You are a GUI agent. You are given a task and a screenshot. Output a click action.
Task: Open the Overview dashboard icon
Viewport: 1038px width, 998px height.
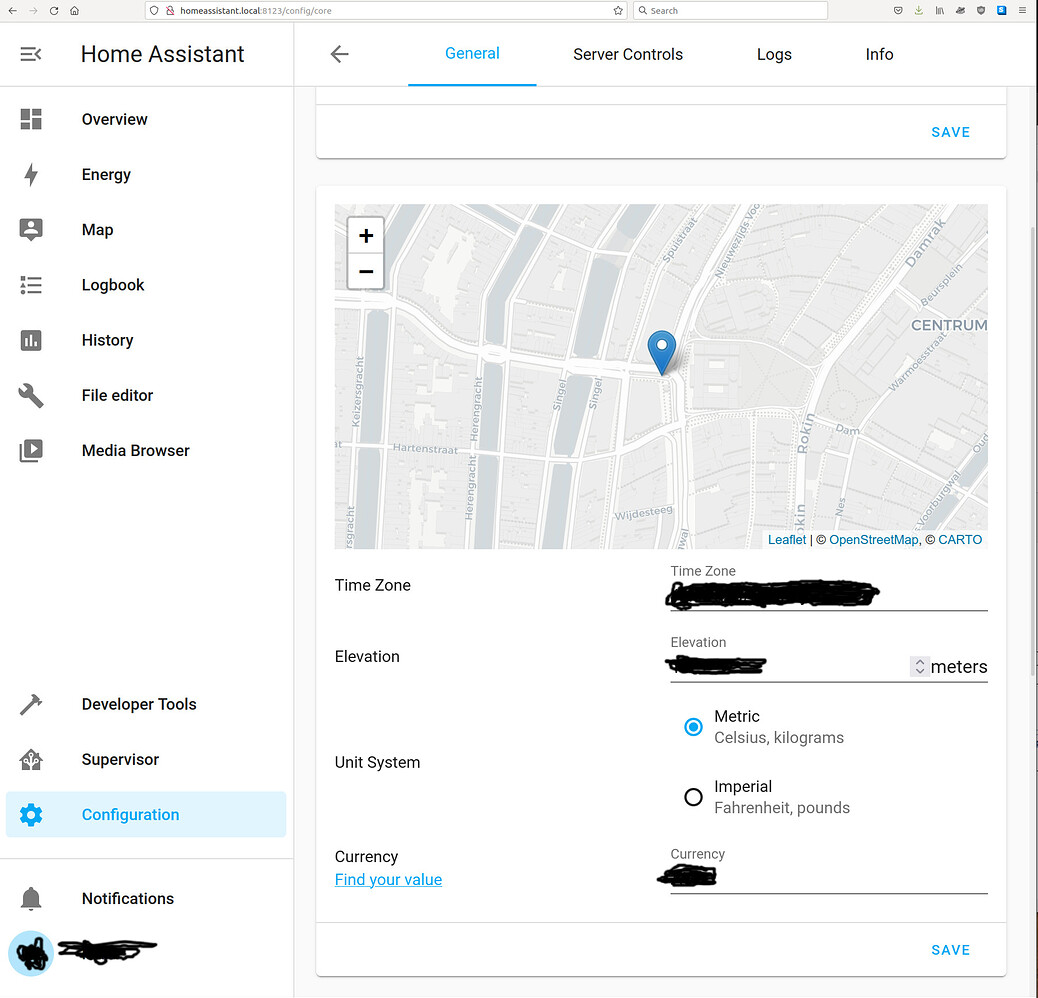pyautogui.click(x=31, y=119)
